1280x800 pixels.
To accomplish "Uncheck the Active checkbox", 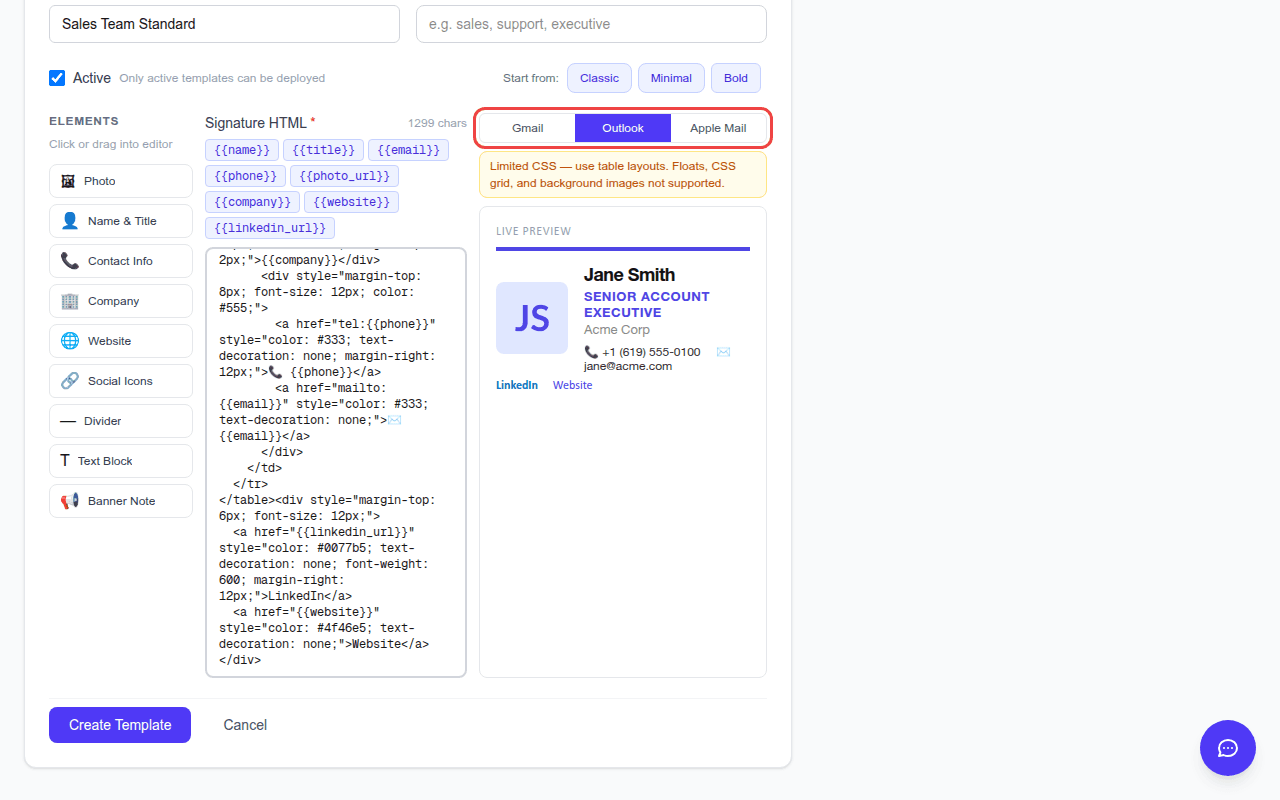I will click(x=57, y=78).
